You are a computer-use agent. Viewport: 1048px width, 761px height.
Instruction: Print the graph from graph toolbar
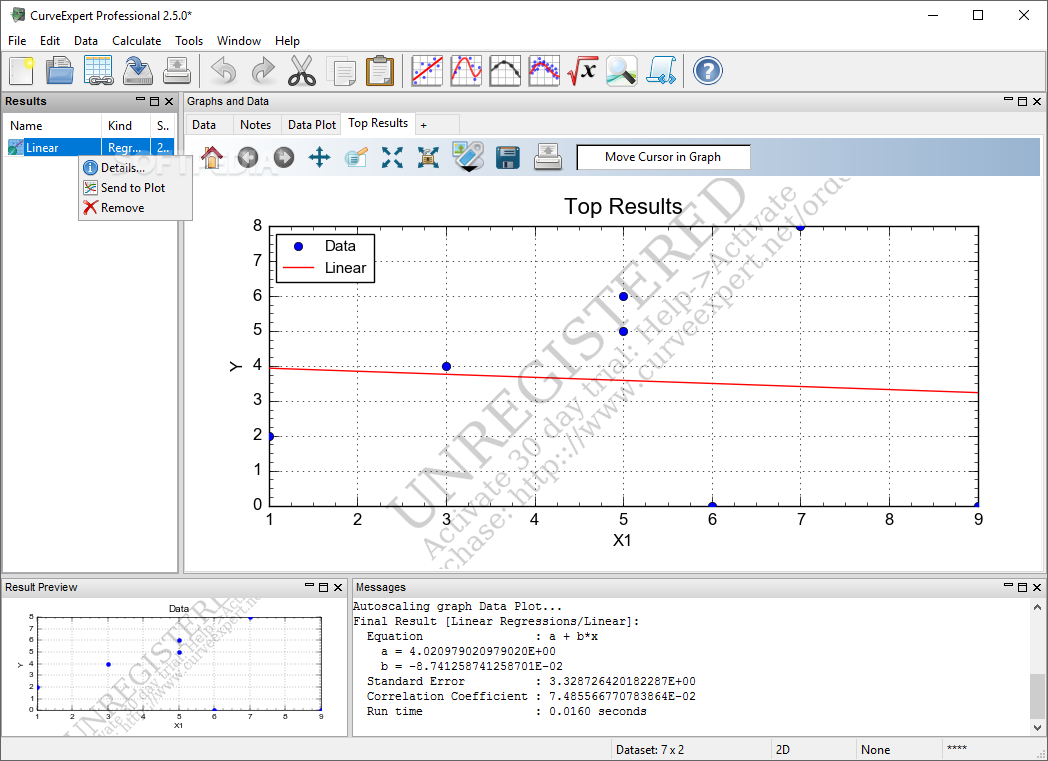coord(548,158)
